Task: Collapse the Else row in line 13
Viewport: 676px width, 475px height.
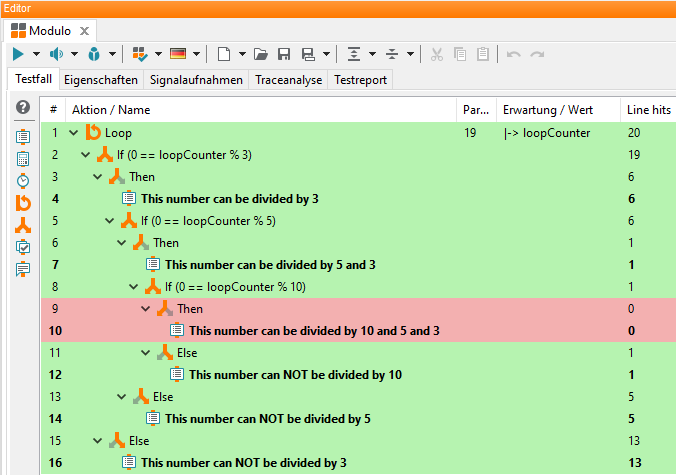Action: [x=122, y=397]
